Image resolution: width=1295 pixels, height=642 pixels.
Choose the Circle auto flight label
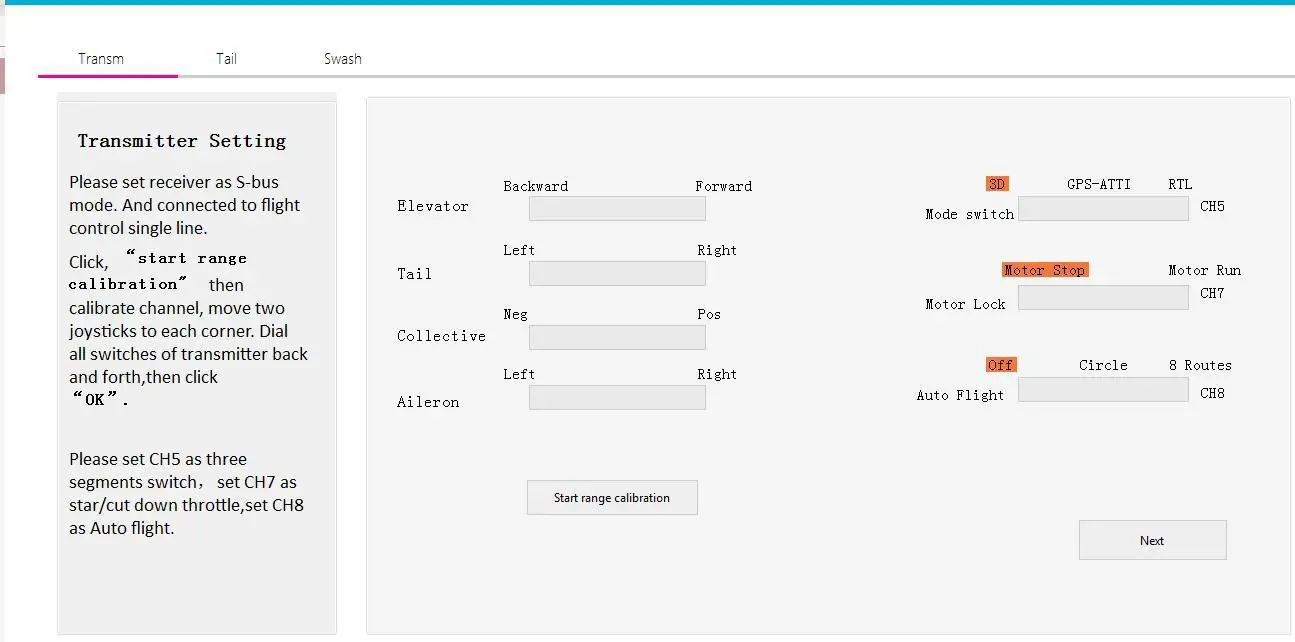[x=1103, y=365]
